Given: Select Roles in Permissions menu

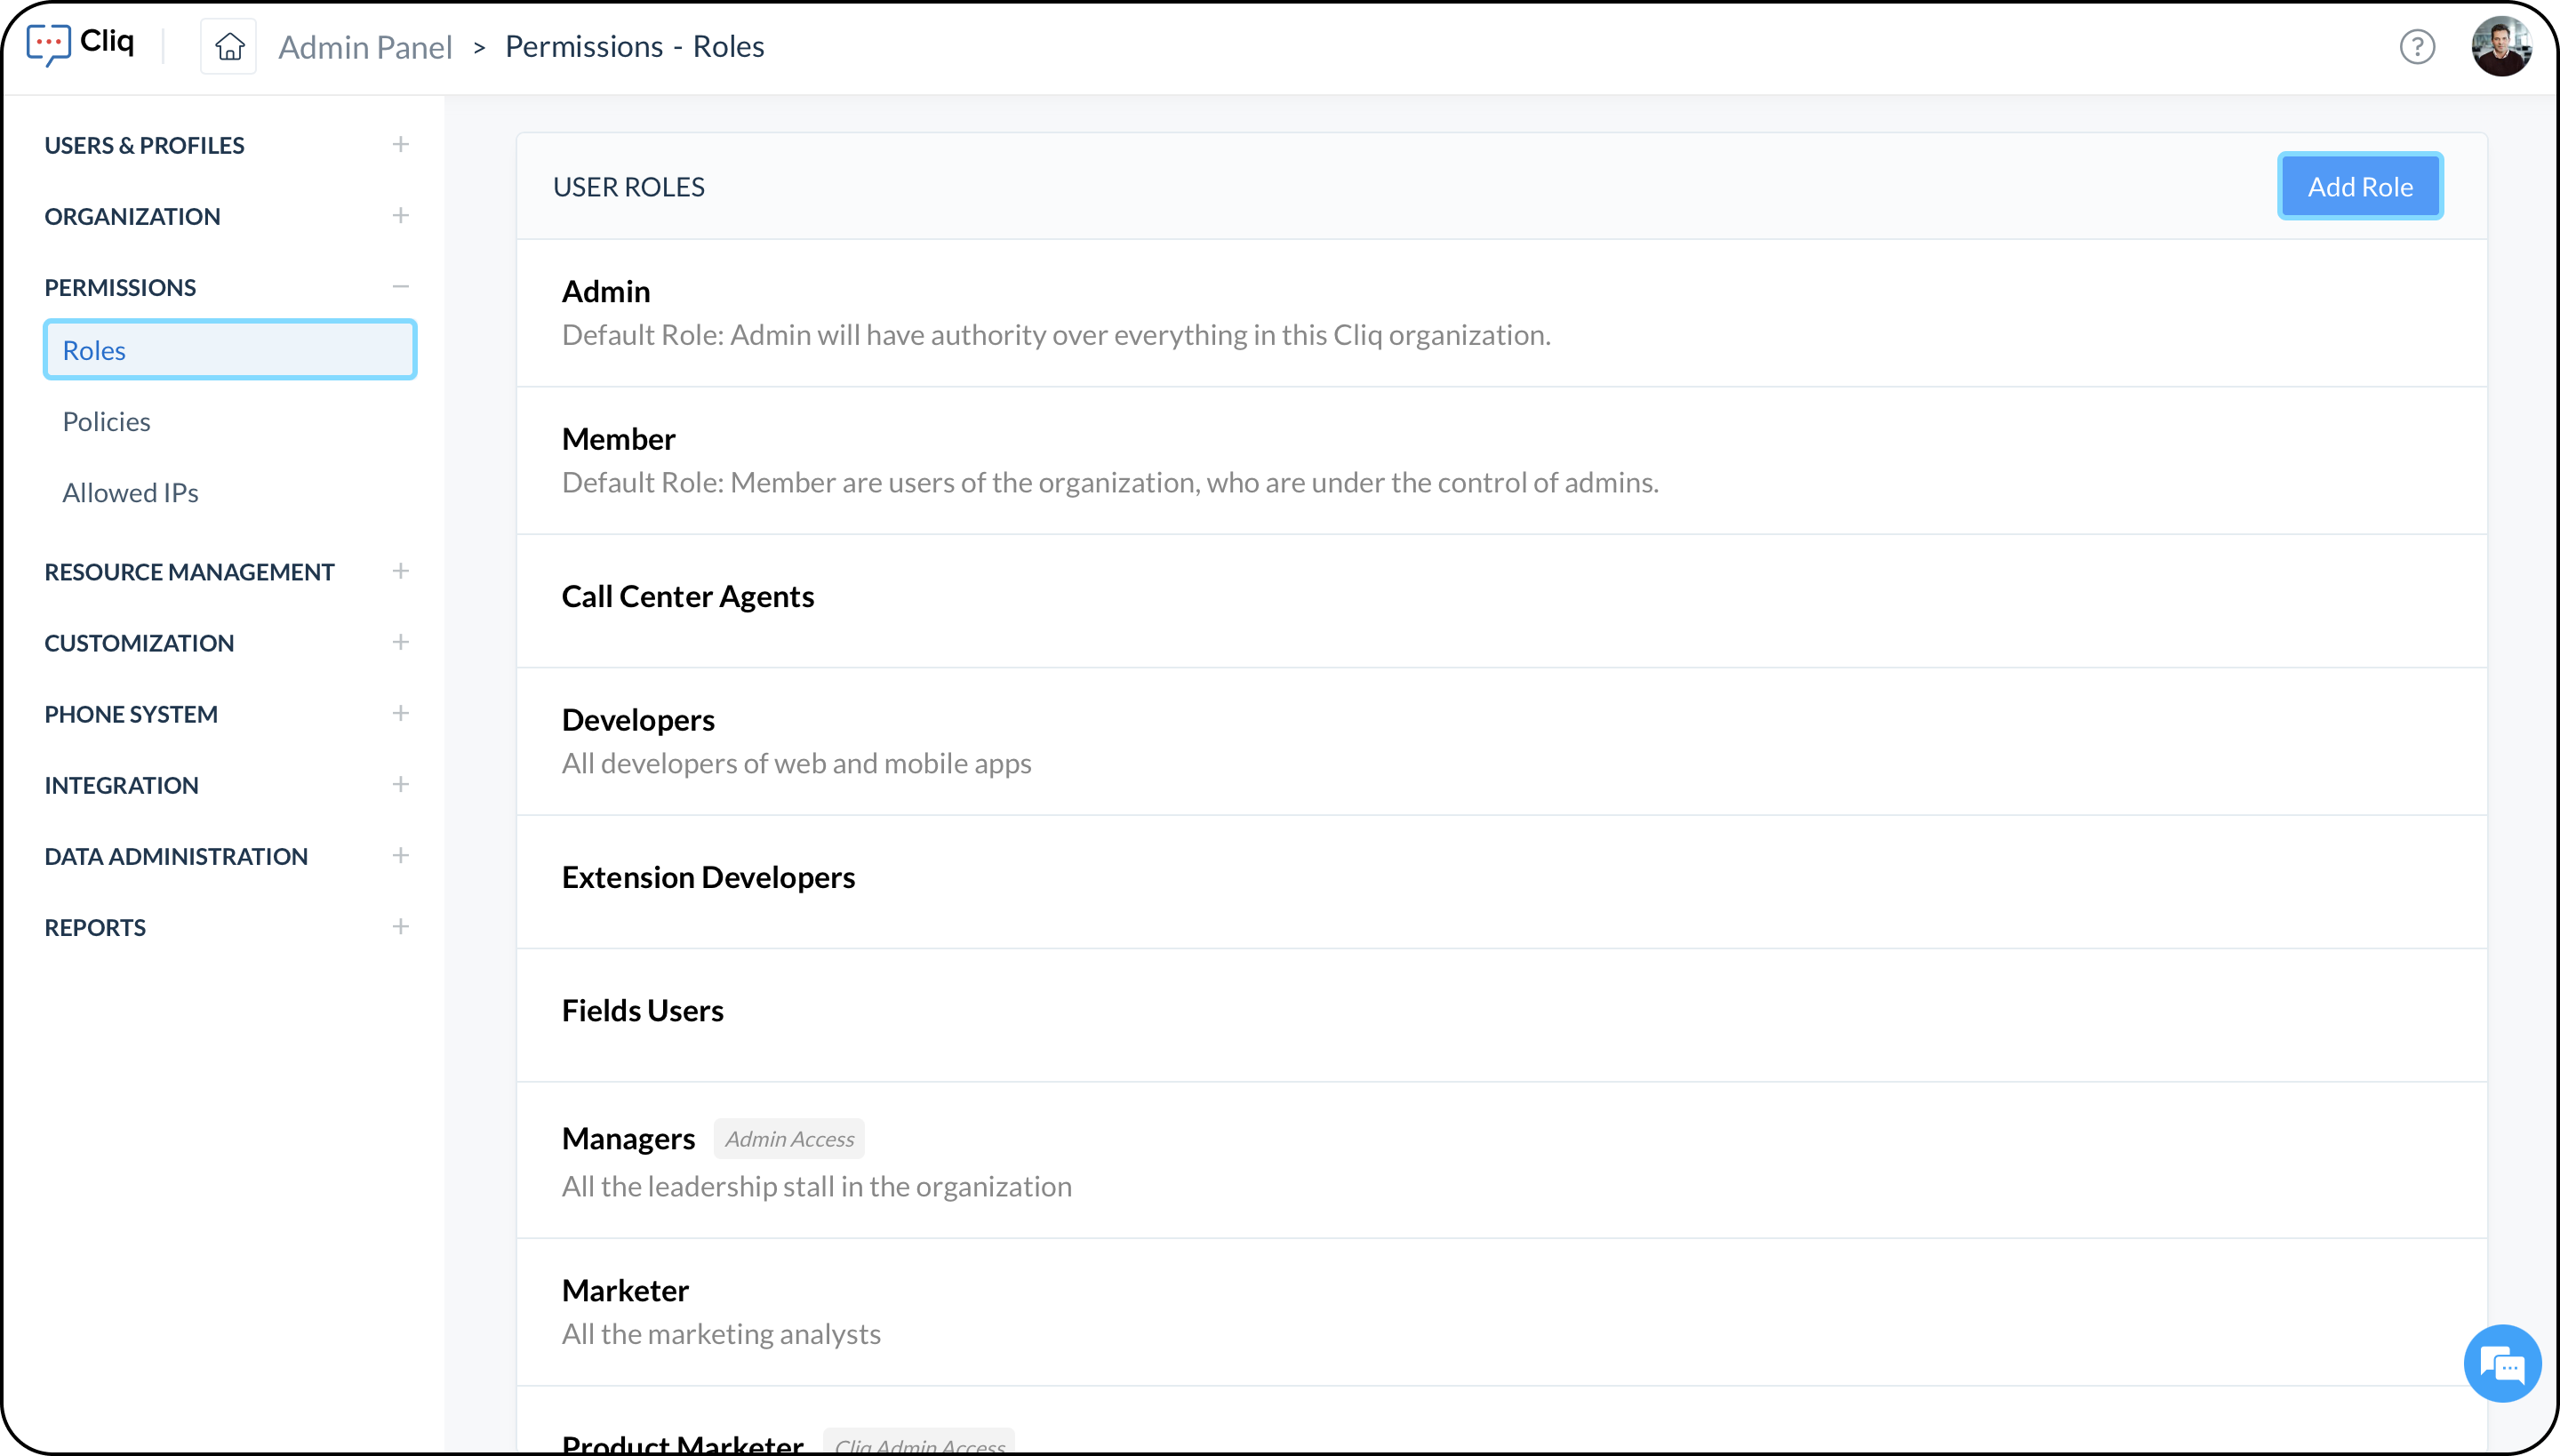Looking at the screenshot, I should [x=230, y=350].
